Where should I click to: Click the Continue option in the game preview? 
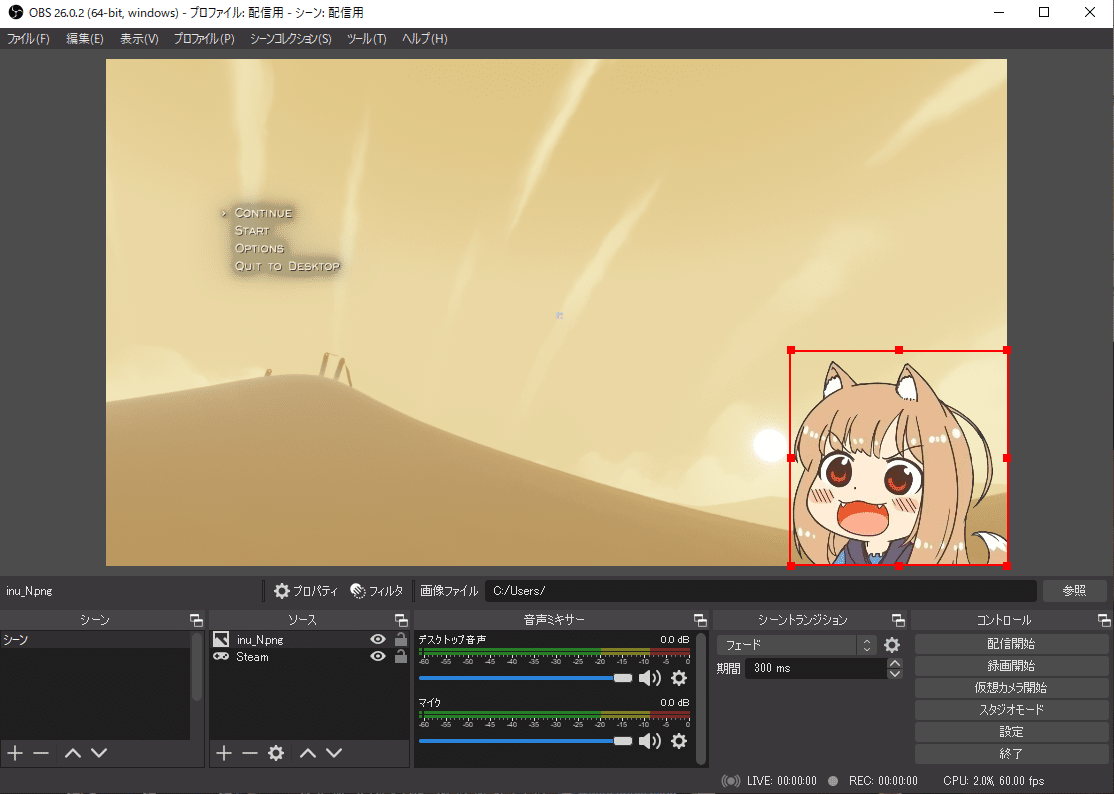(x=263, y=213)
